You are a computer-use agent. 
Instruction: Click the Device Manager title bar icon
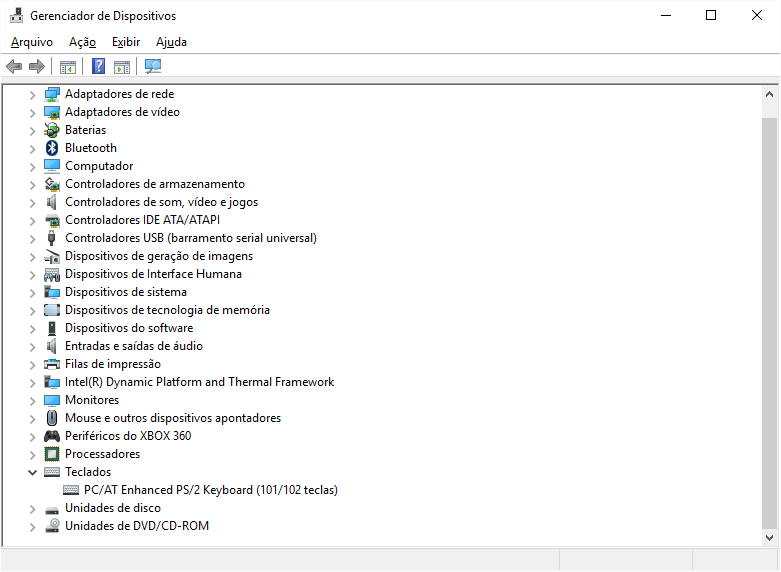pos(17,16)
